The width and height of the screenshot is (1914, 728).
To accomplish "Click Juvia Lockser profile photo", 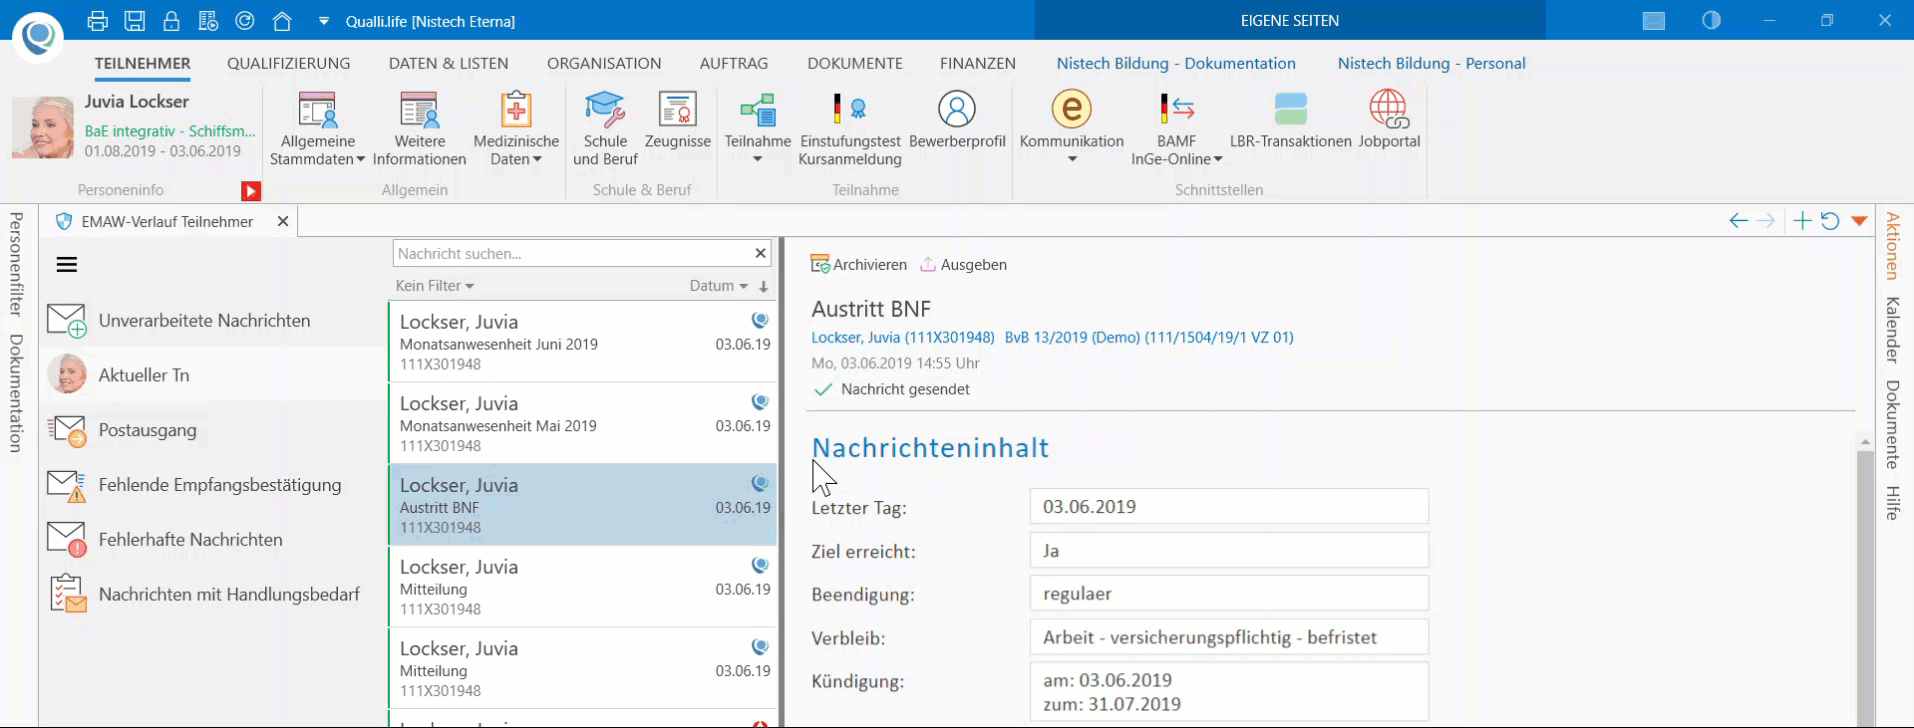I will (43, 127).
